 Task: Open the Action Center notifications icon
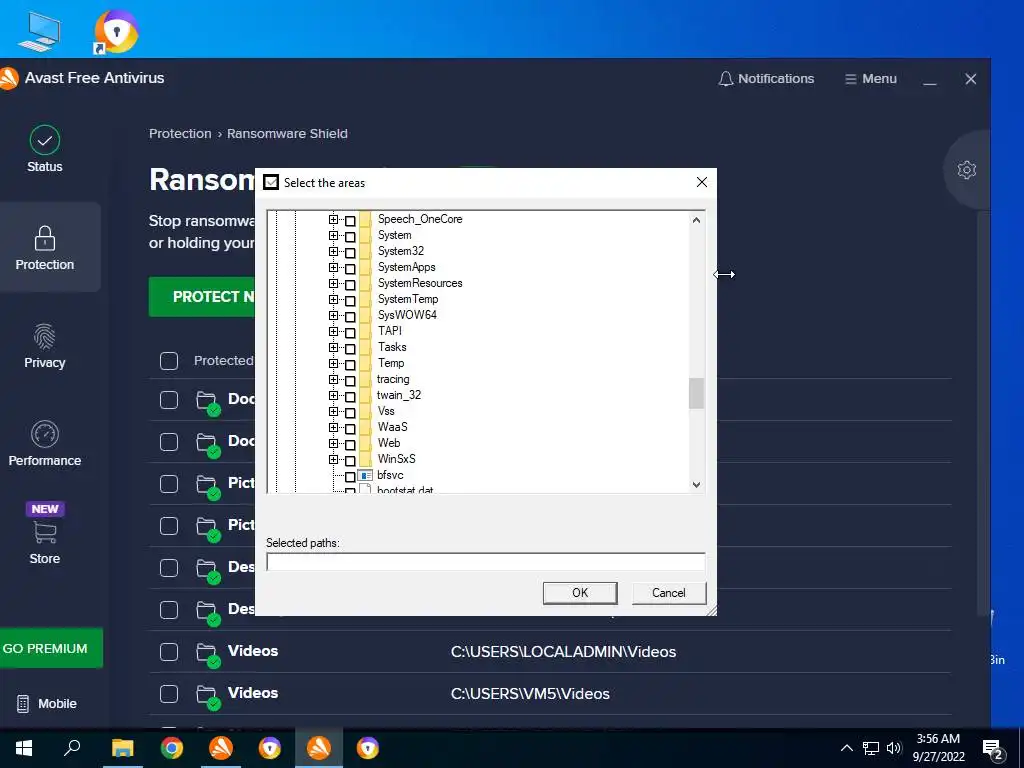993,749
